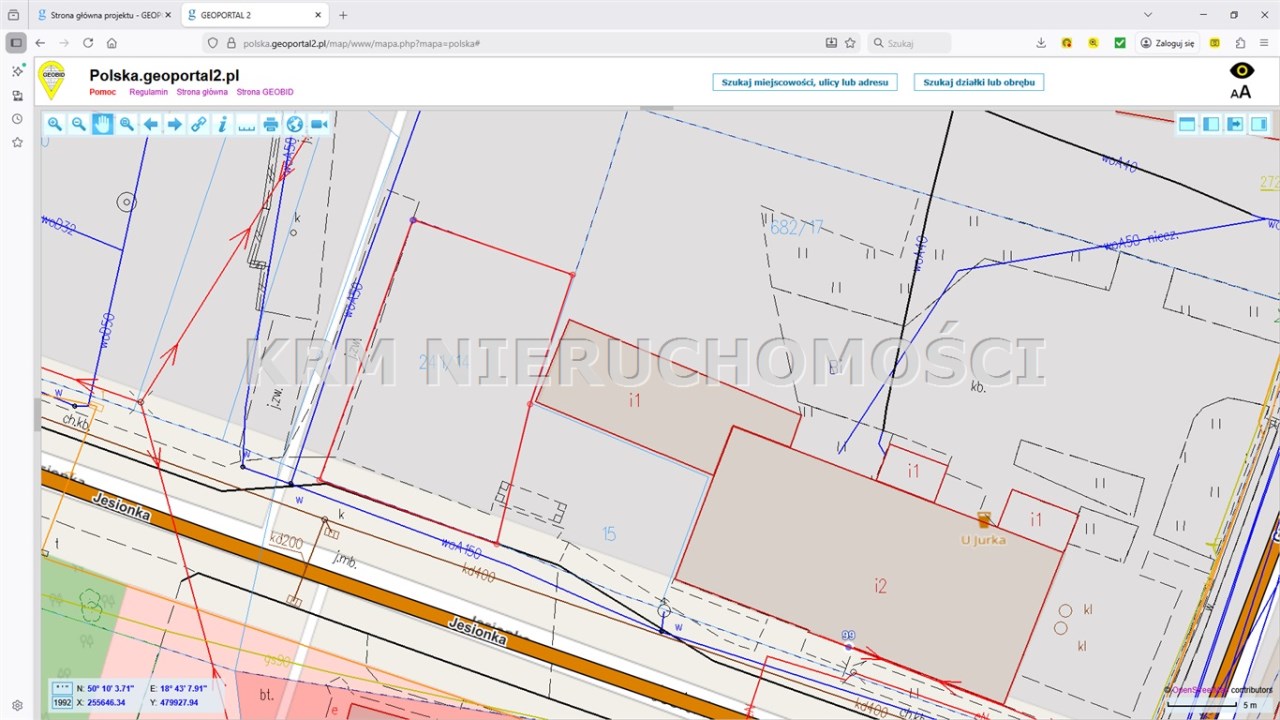The image size is (1280, 720).
Task: Toggle high contrast eye icon
Action: point(1241,70)
